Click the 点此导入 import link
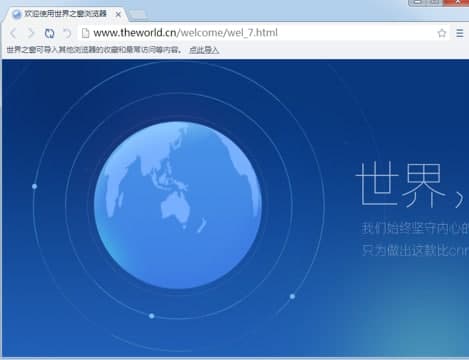 pyautogui.click(x=204, y=50)
